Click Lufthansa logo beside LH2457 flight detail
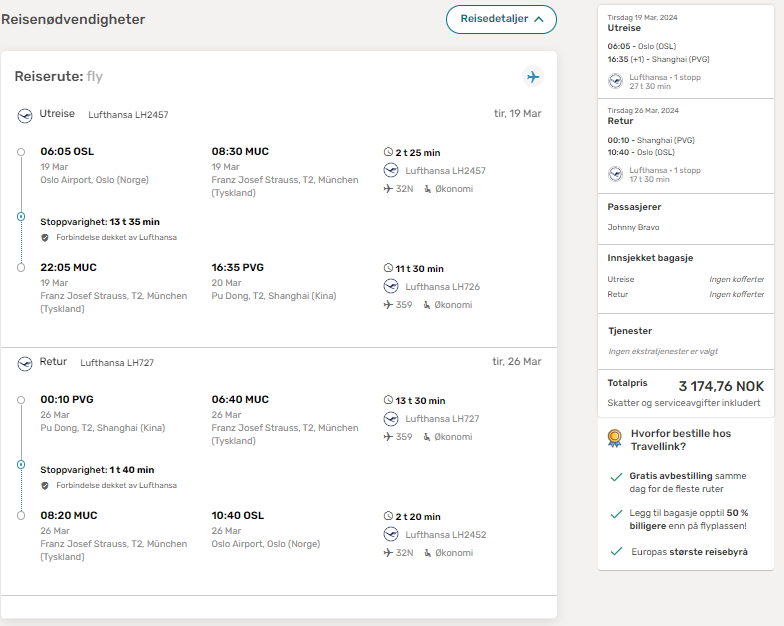Image resolution: width=784 pixels, height=626 pixels. (391, 170)
